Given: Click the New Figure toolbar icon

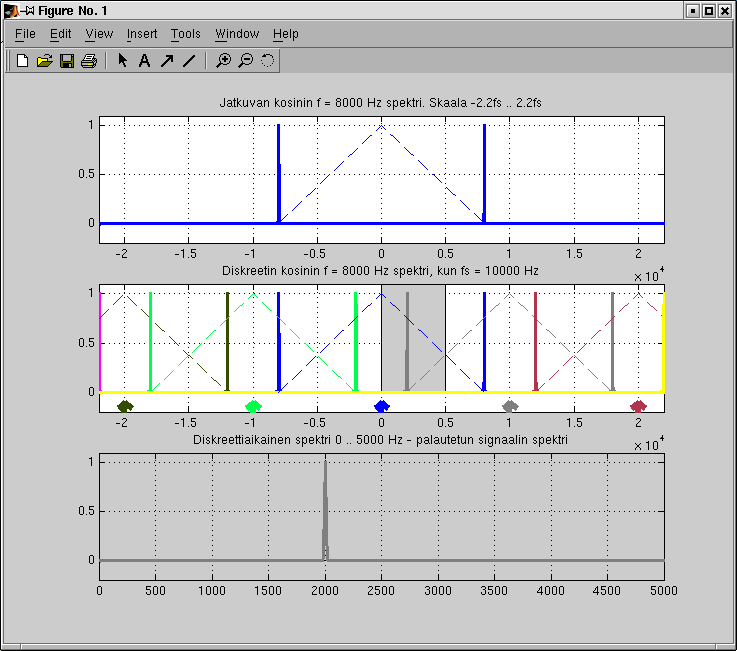Looking at the screenshot, I should click(22, 61).
